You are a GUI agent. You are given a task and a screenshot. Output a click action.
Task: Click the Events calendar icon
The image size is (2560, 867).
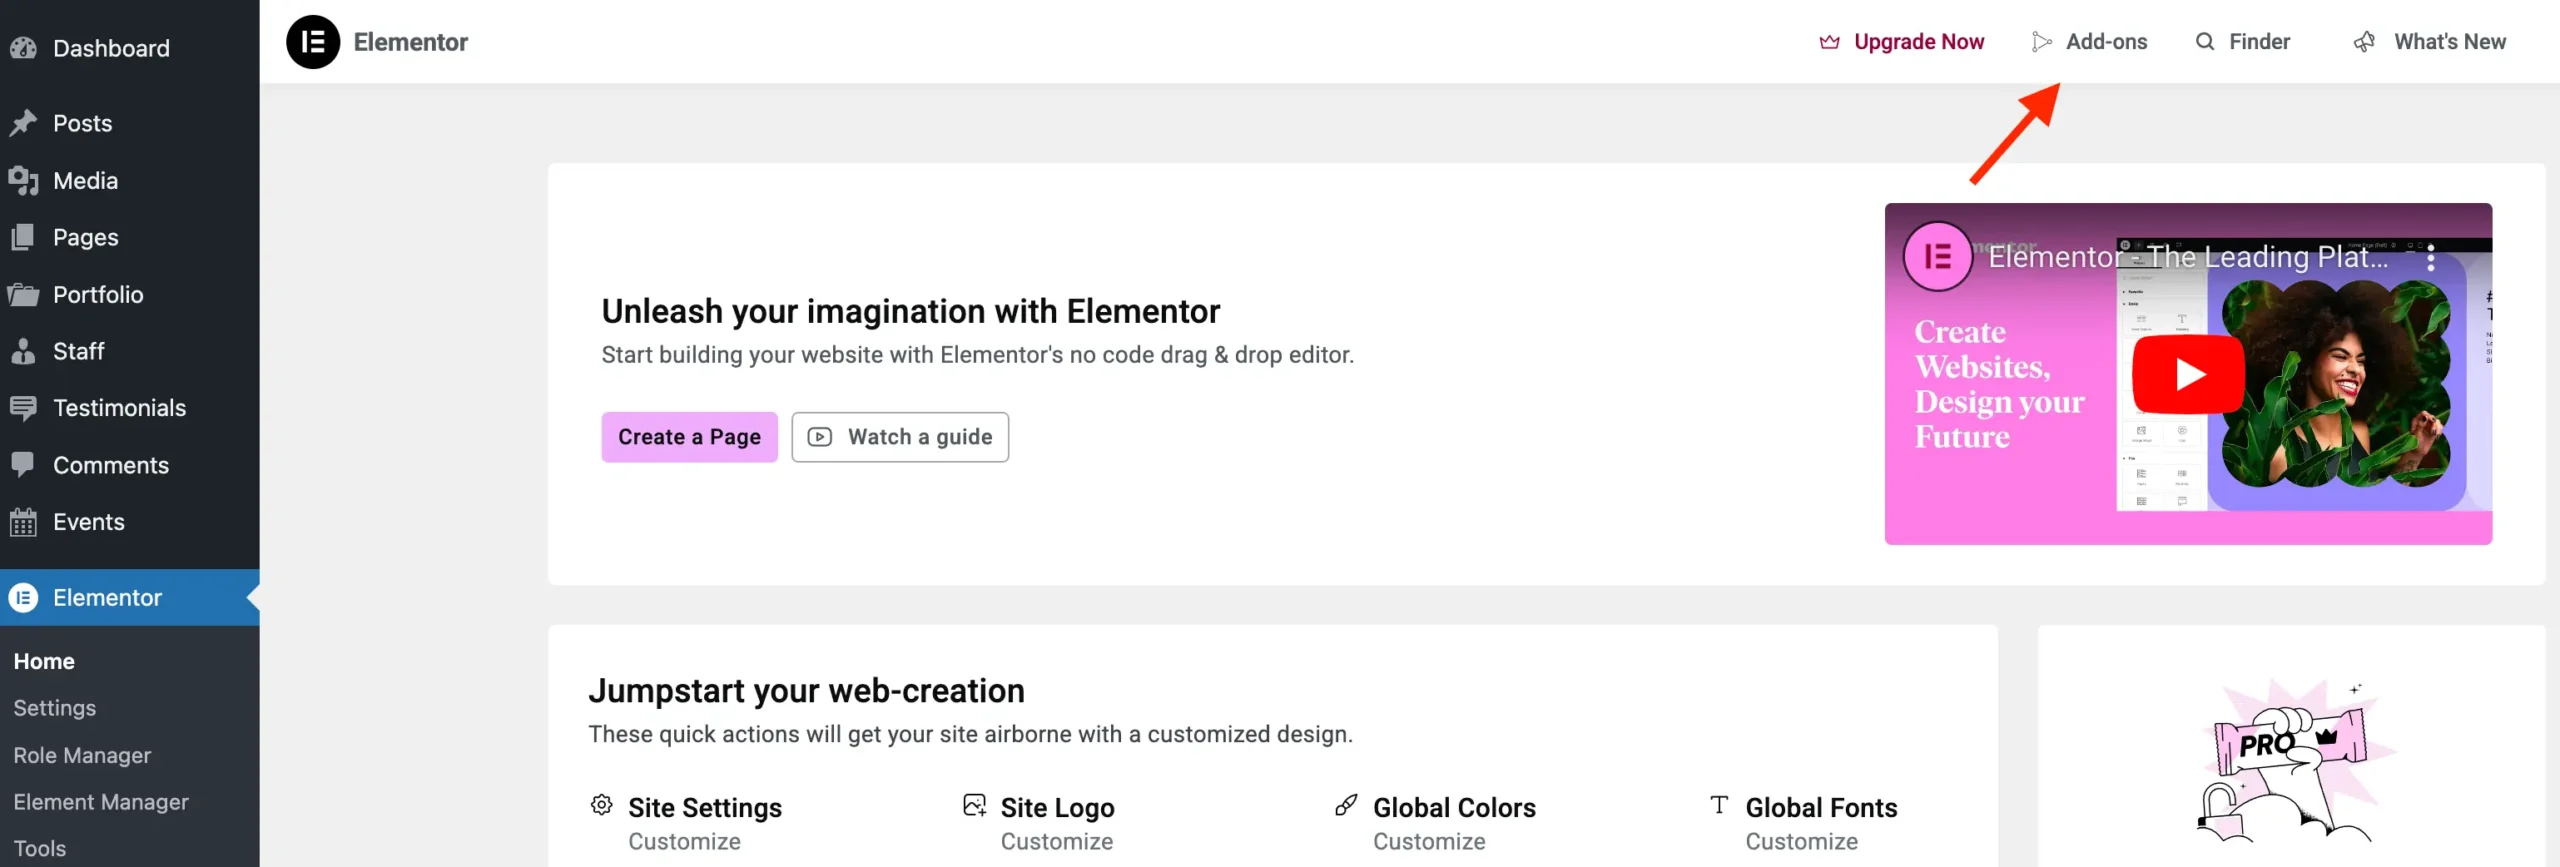[x=23, y=522]
